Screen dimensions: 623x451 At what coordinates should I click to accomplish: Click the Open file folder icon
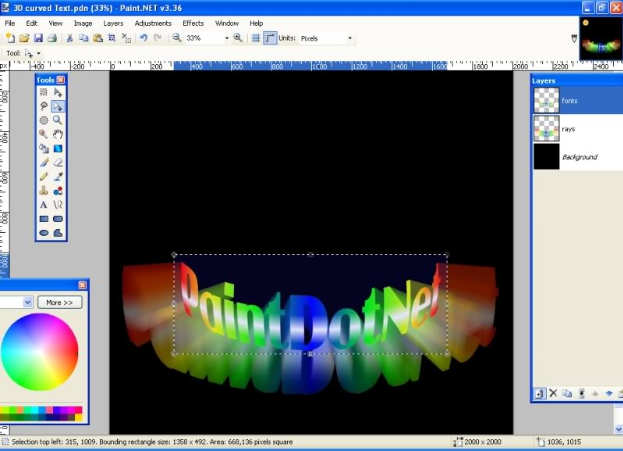click(x=24, y=38)
